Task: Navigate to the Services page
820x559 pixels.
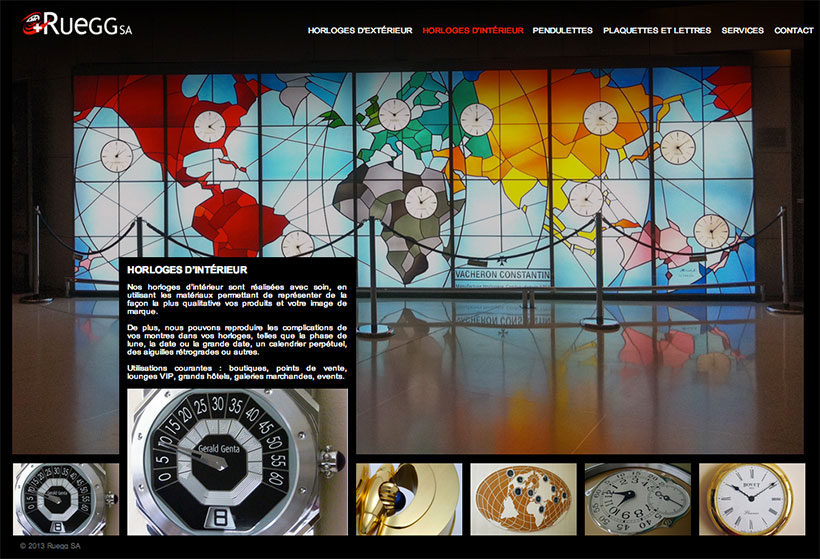Action: tap(743, 30)
